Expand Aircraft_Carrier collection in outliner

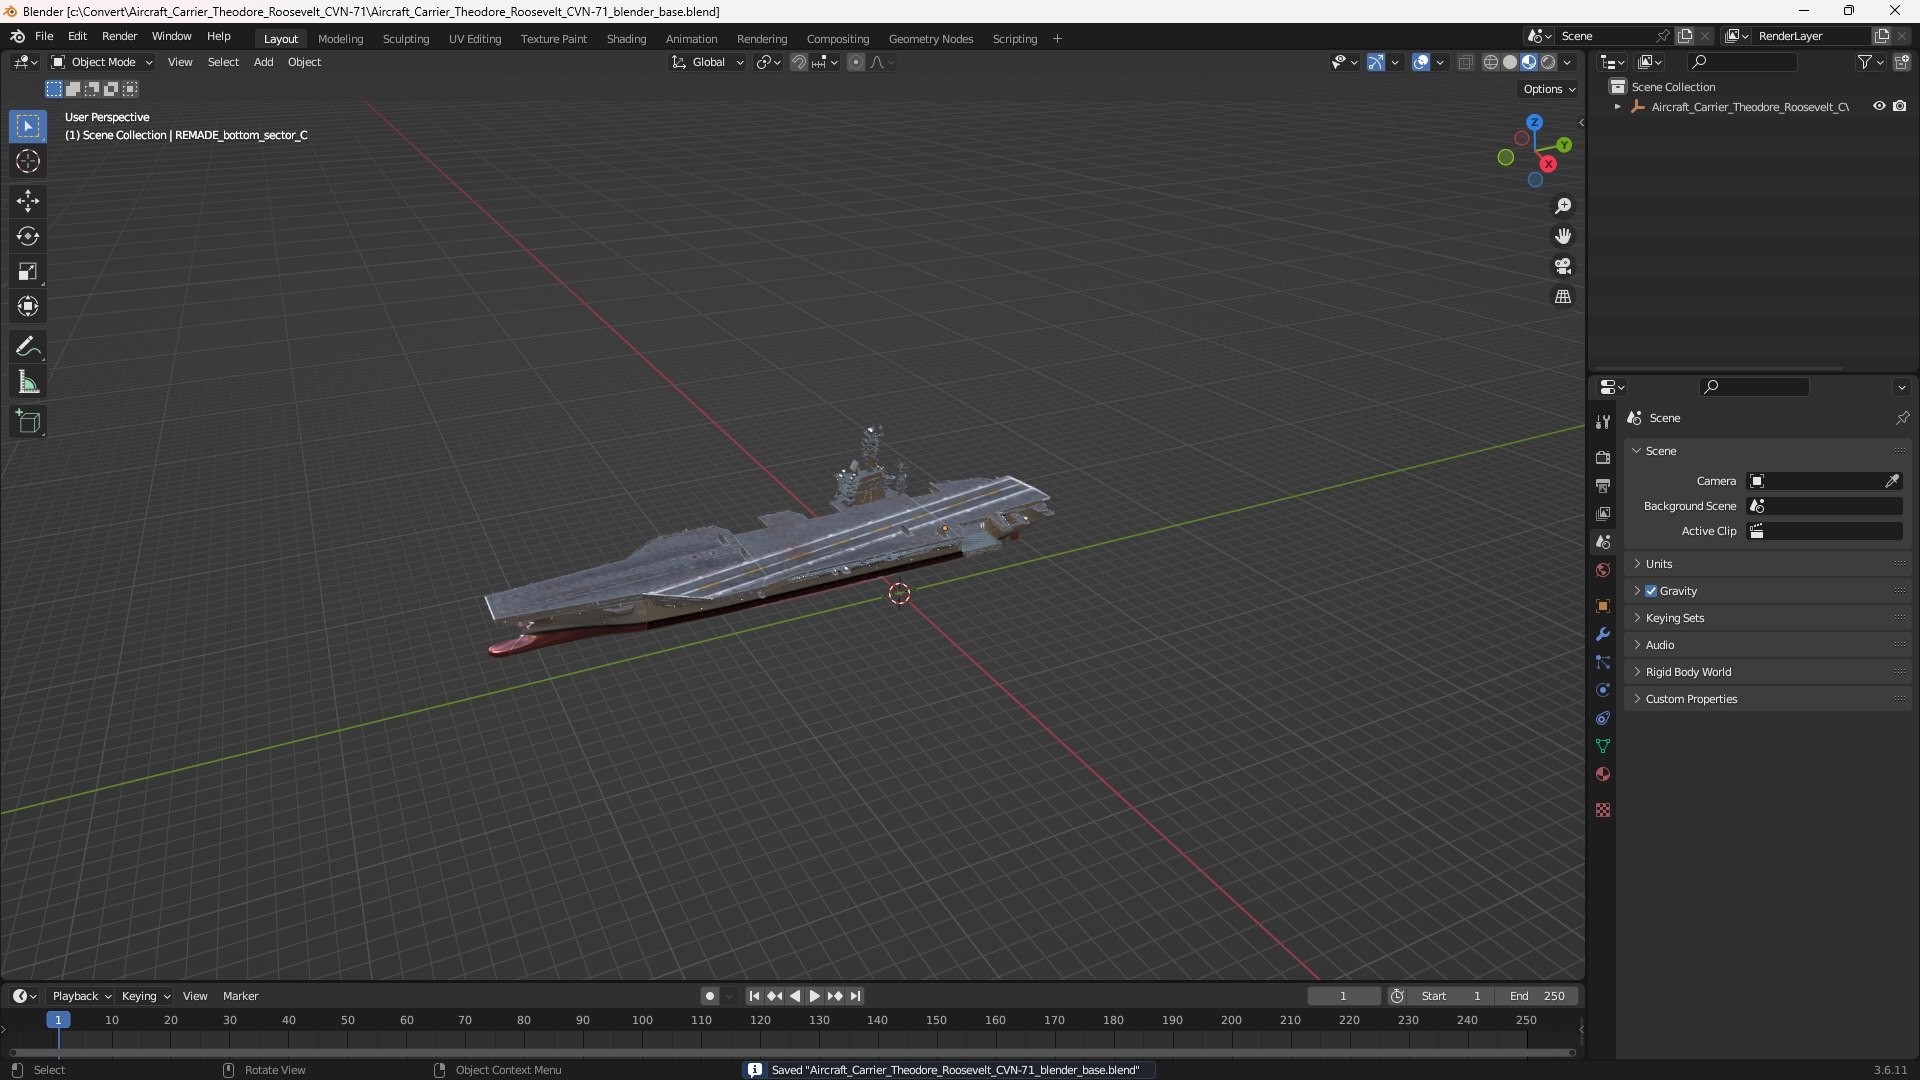point(1617,107)
